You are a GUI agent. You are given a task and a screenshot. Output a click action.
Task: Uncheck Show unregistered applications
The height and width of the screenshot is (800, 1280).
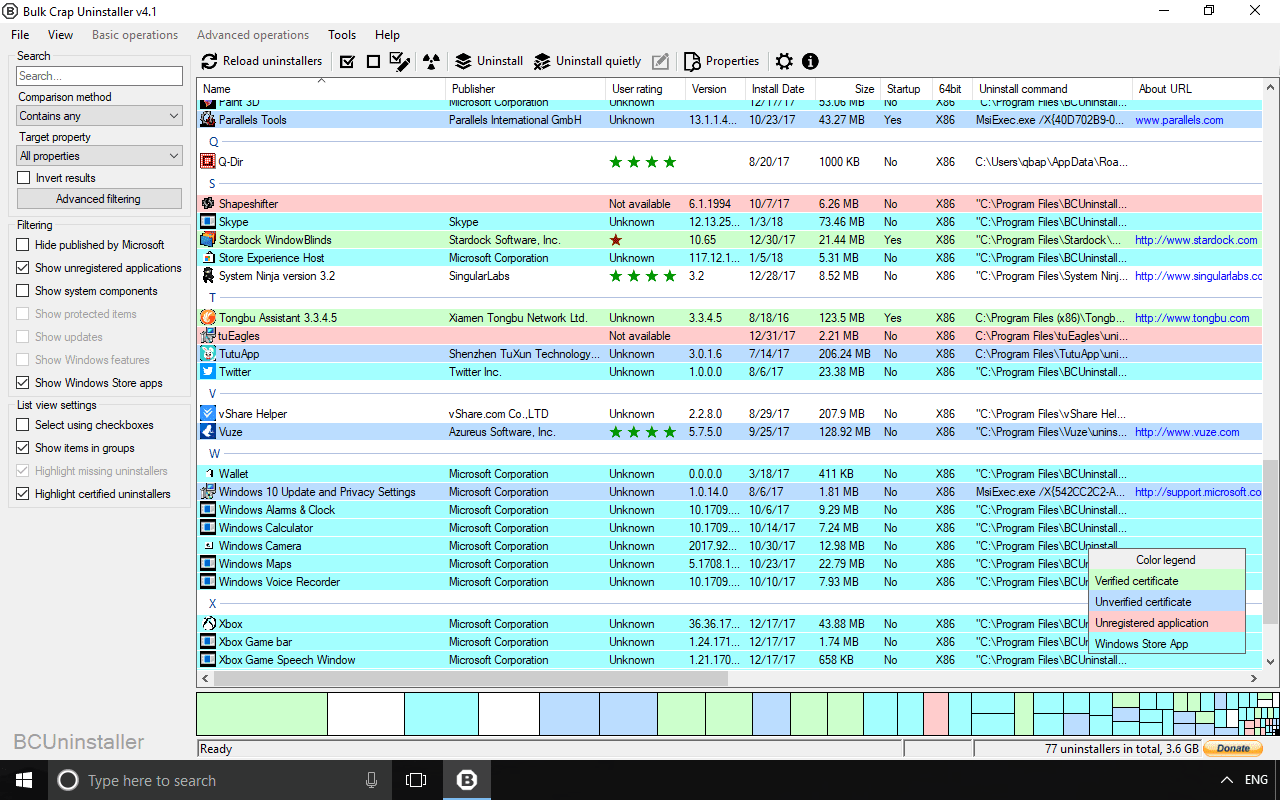click(x=24, y=268)
